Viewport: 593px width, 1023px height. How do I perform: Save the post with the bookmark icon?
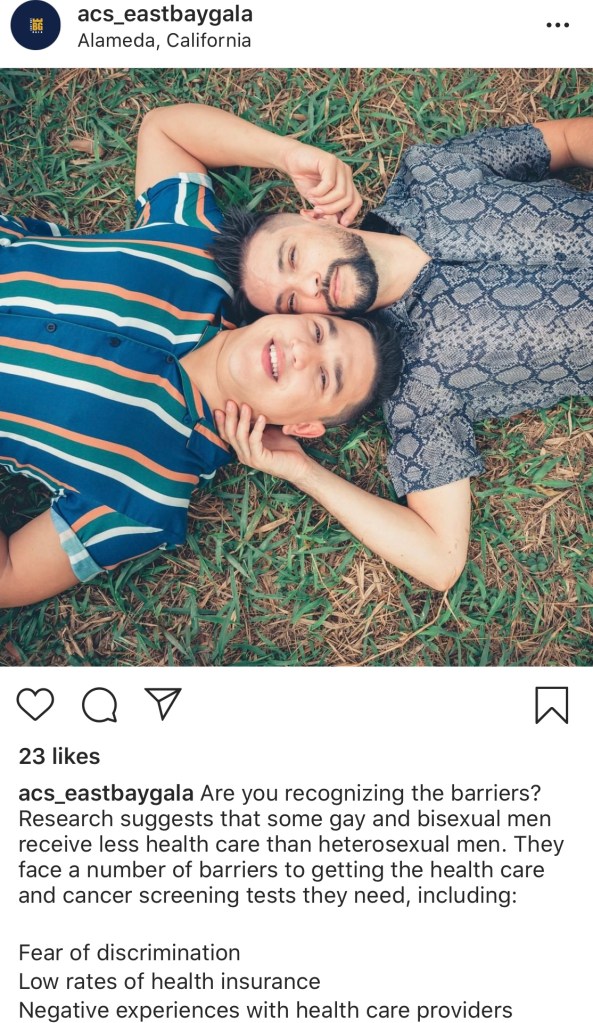click(552, 705)
